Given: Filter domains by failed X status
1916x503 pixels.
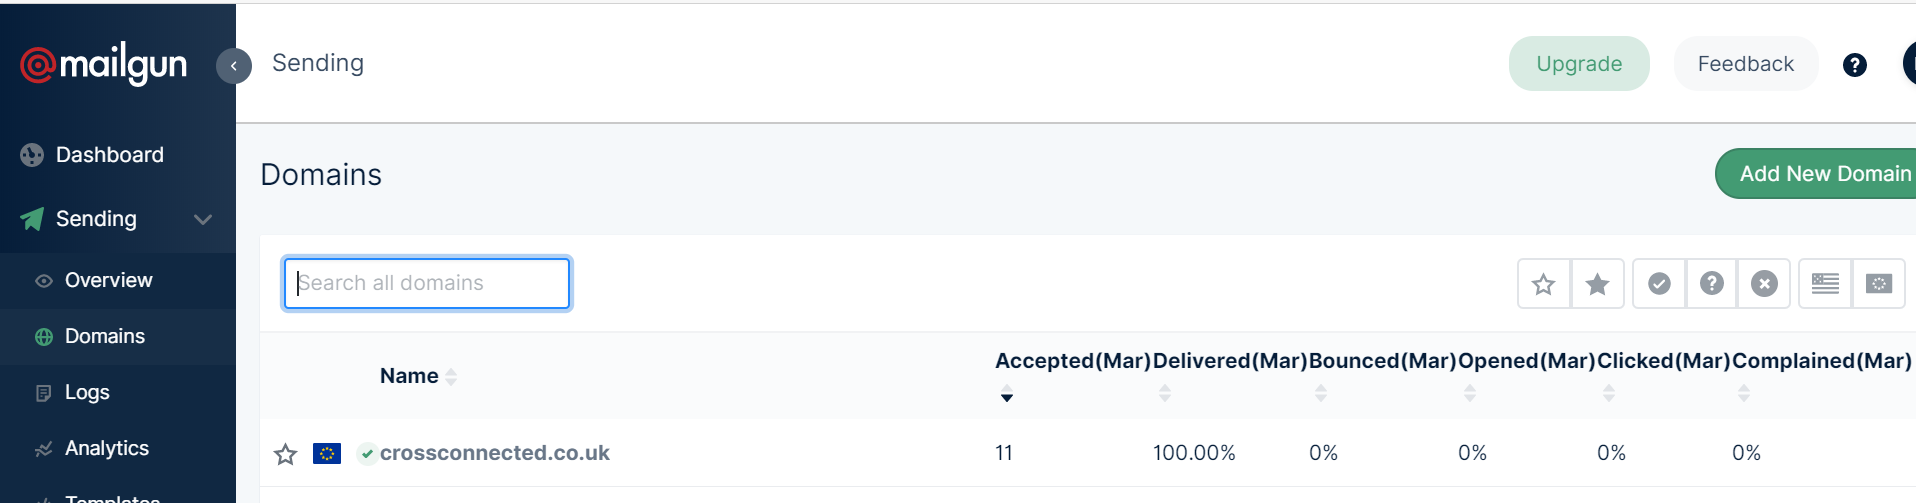Looking at the screenshot, I should tap(1764, 284).
